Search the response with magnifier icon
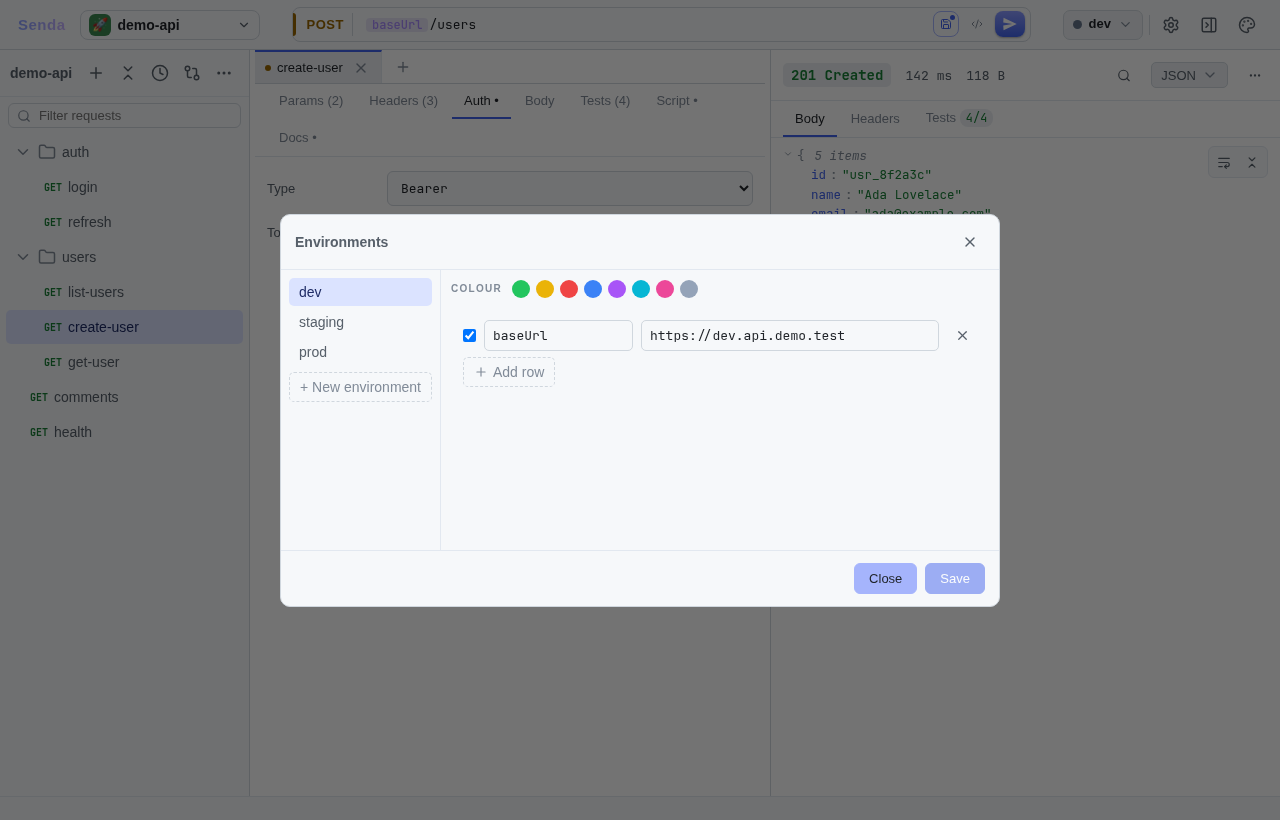The height and width of the screenshot is (820, 1280). (x=1124, y=75)
